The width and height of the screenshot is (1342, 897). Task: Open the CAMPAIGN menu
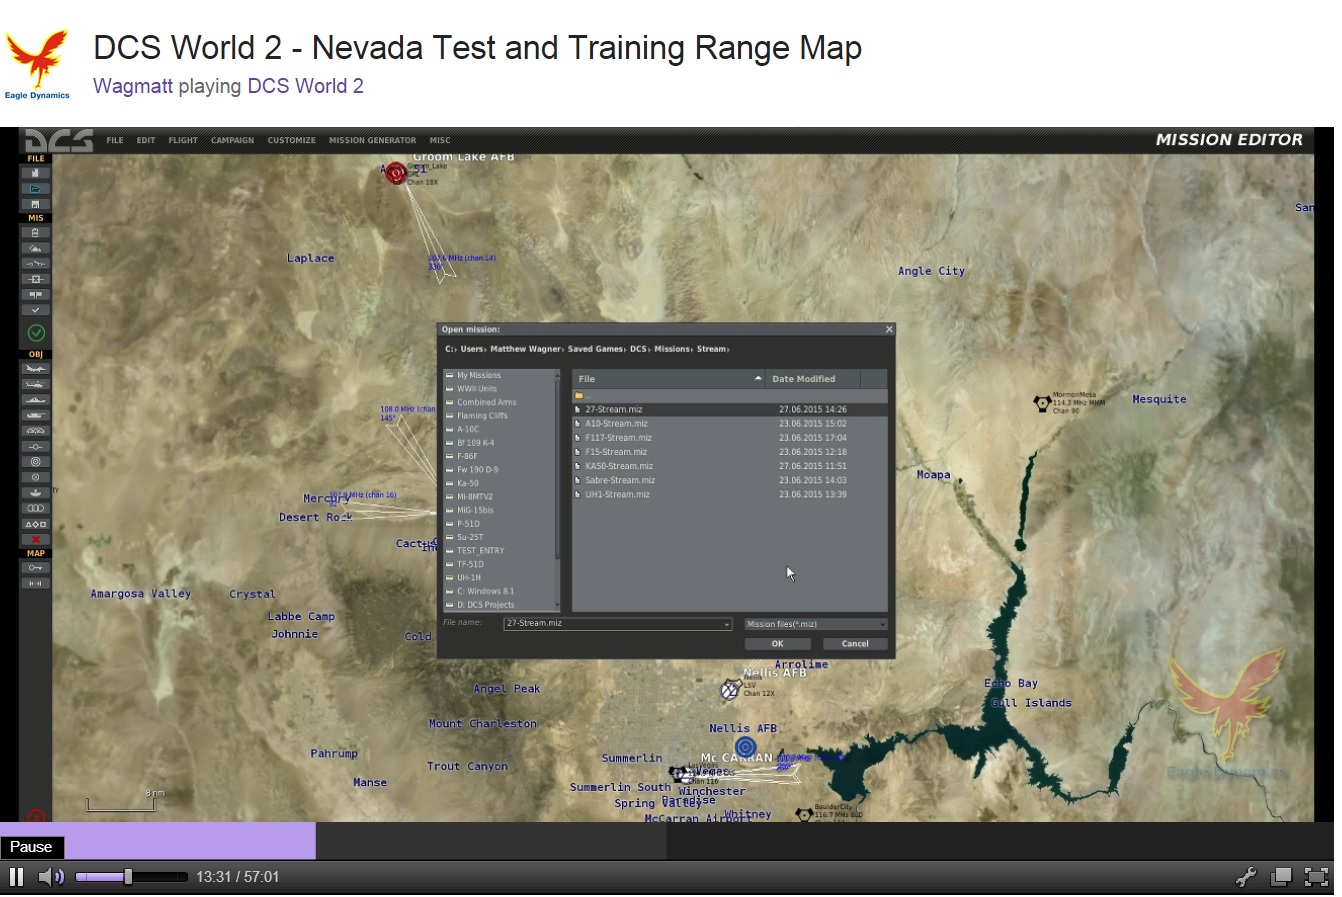(x=232, y=140)
